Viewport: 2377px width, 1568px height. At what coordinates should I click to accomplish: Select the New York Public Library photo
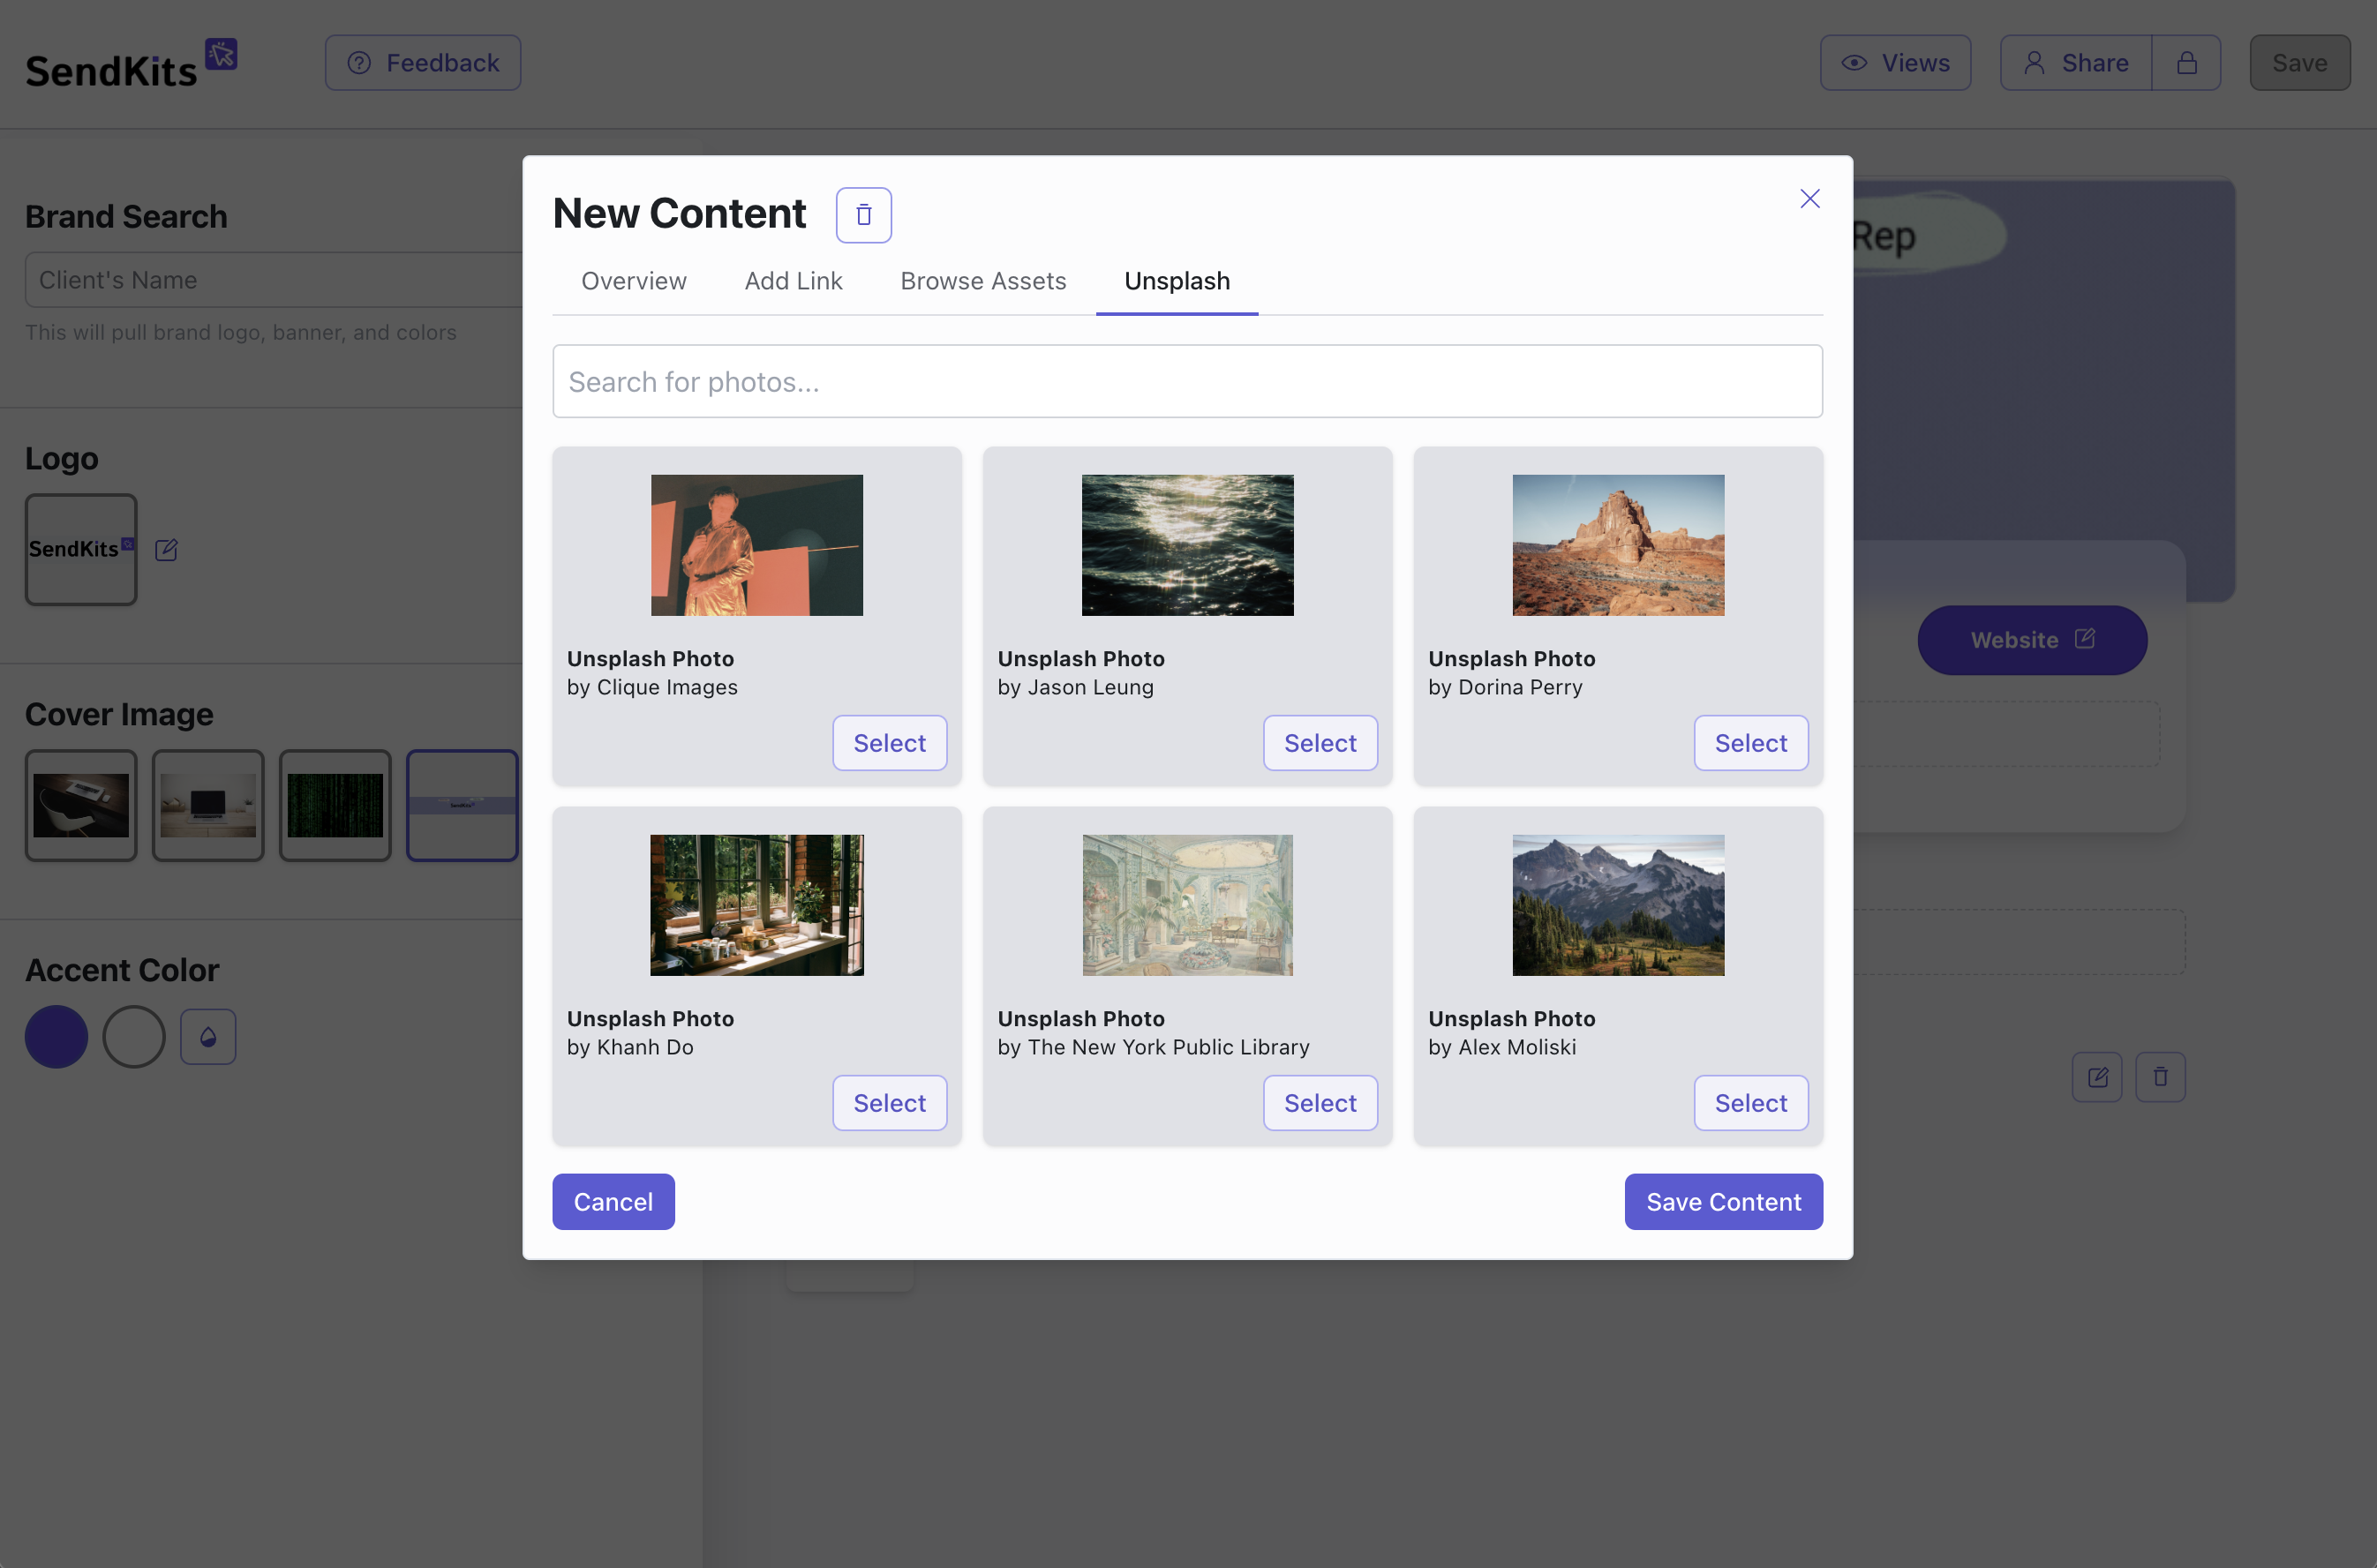[1320, 1103]
